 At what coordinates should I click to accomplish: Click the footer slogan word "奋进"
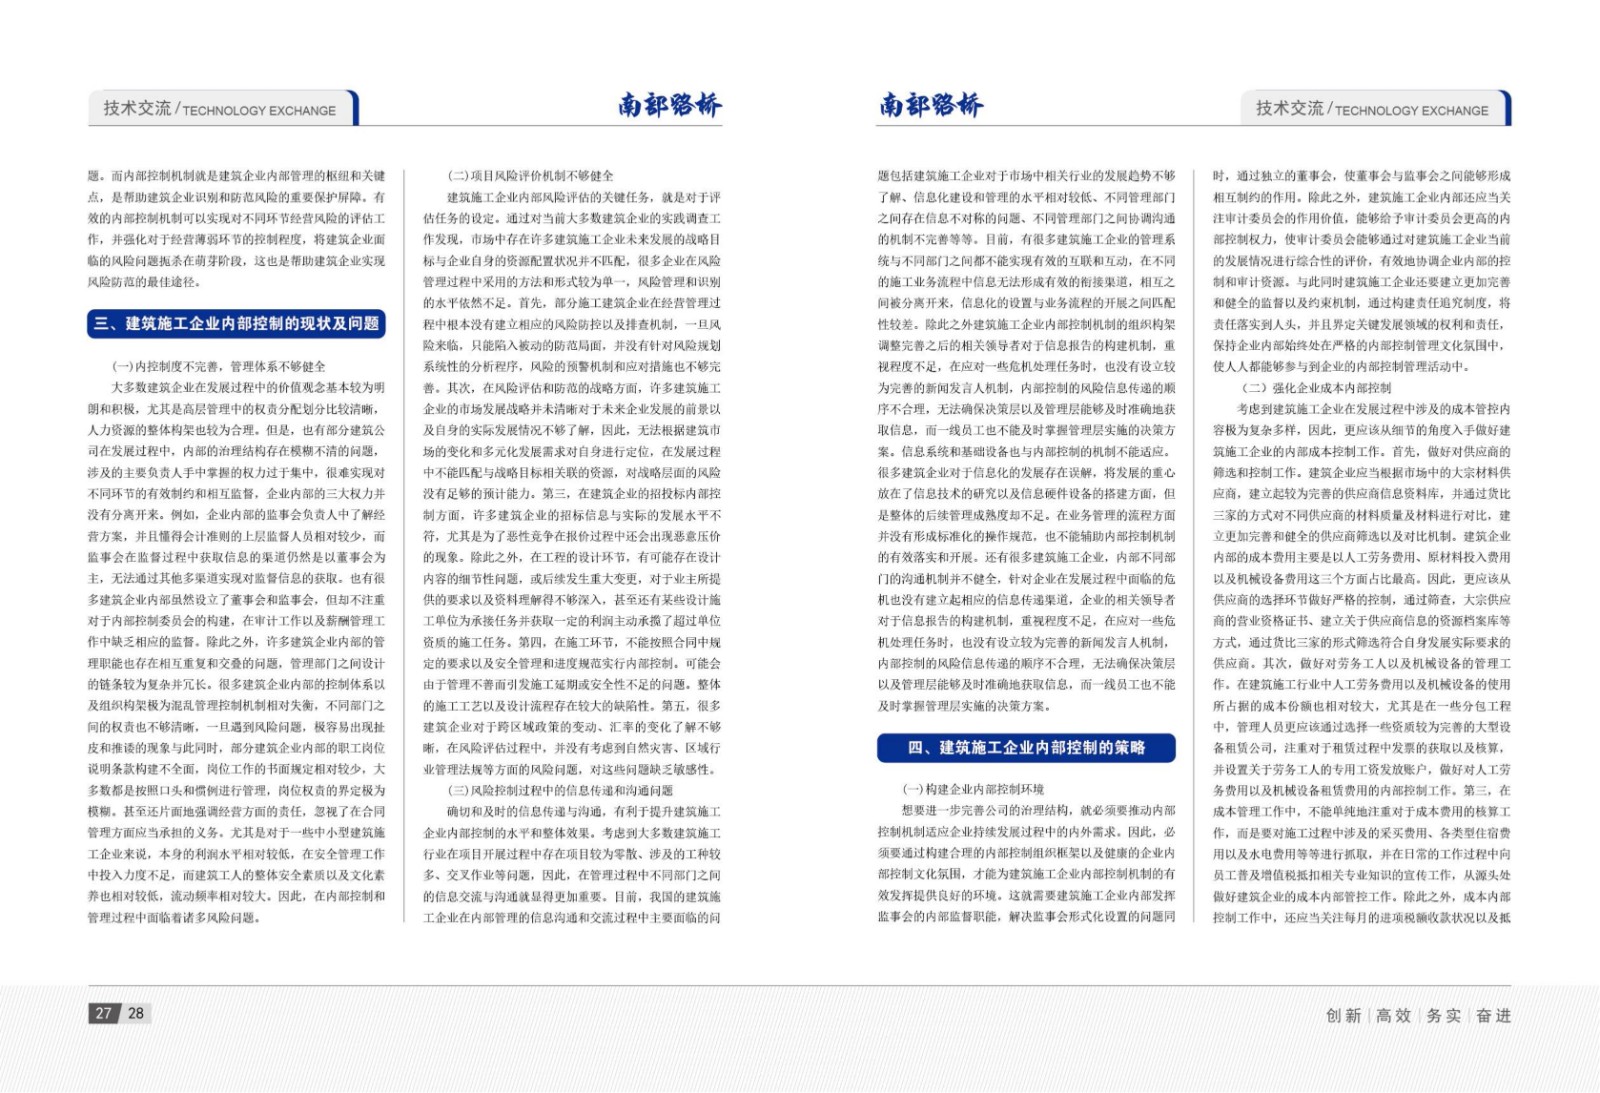tap(1493, 1015)
